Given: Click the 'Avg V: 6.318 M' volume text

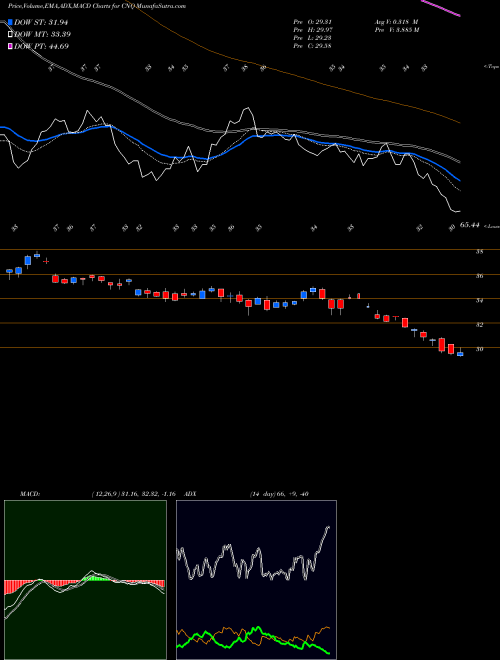Looking at the screenshot, I should (x=397, y=22).
